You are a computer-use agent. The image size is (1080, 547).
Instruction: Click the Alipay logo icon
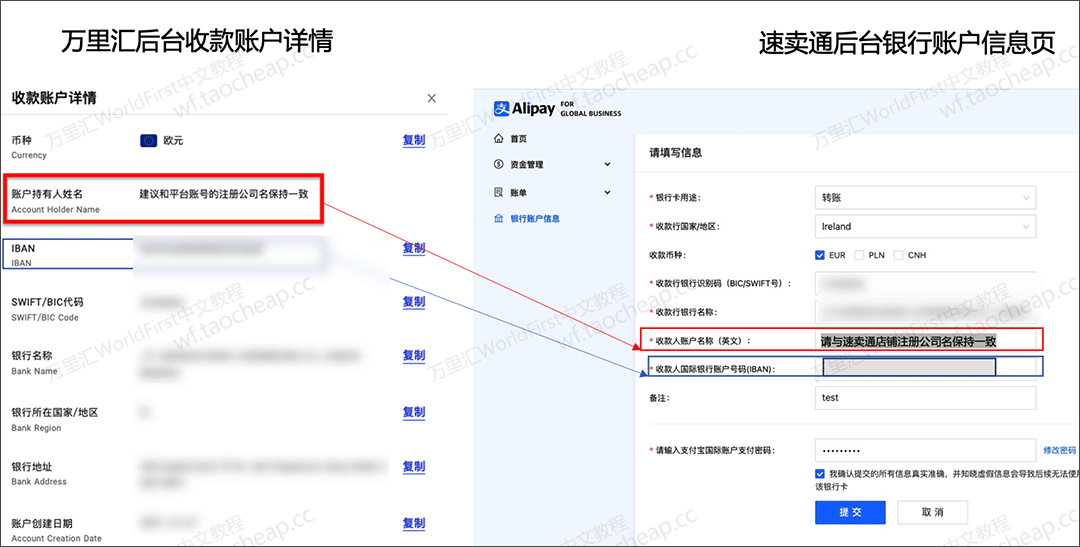pos(501,108)
